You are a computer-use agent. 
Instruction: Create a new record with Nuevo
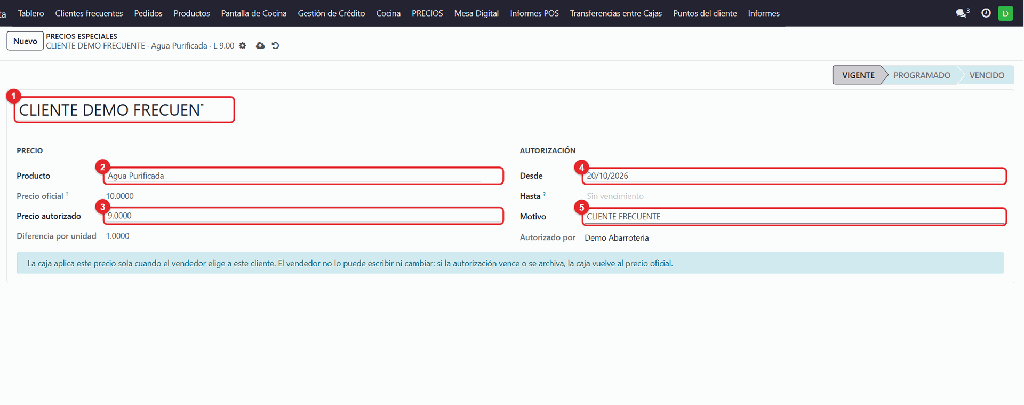coord(25,40)
